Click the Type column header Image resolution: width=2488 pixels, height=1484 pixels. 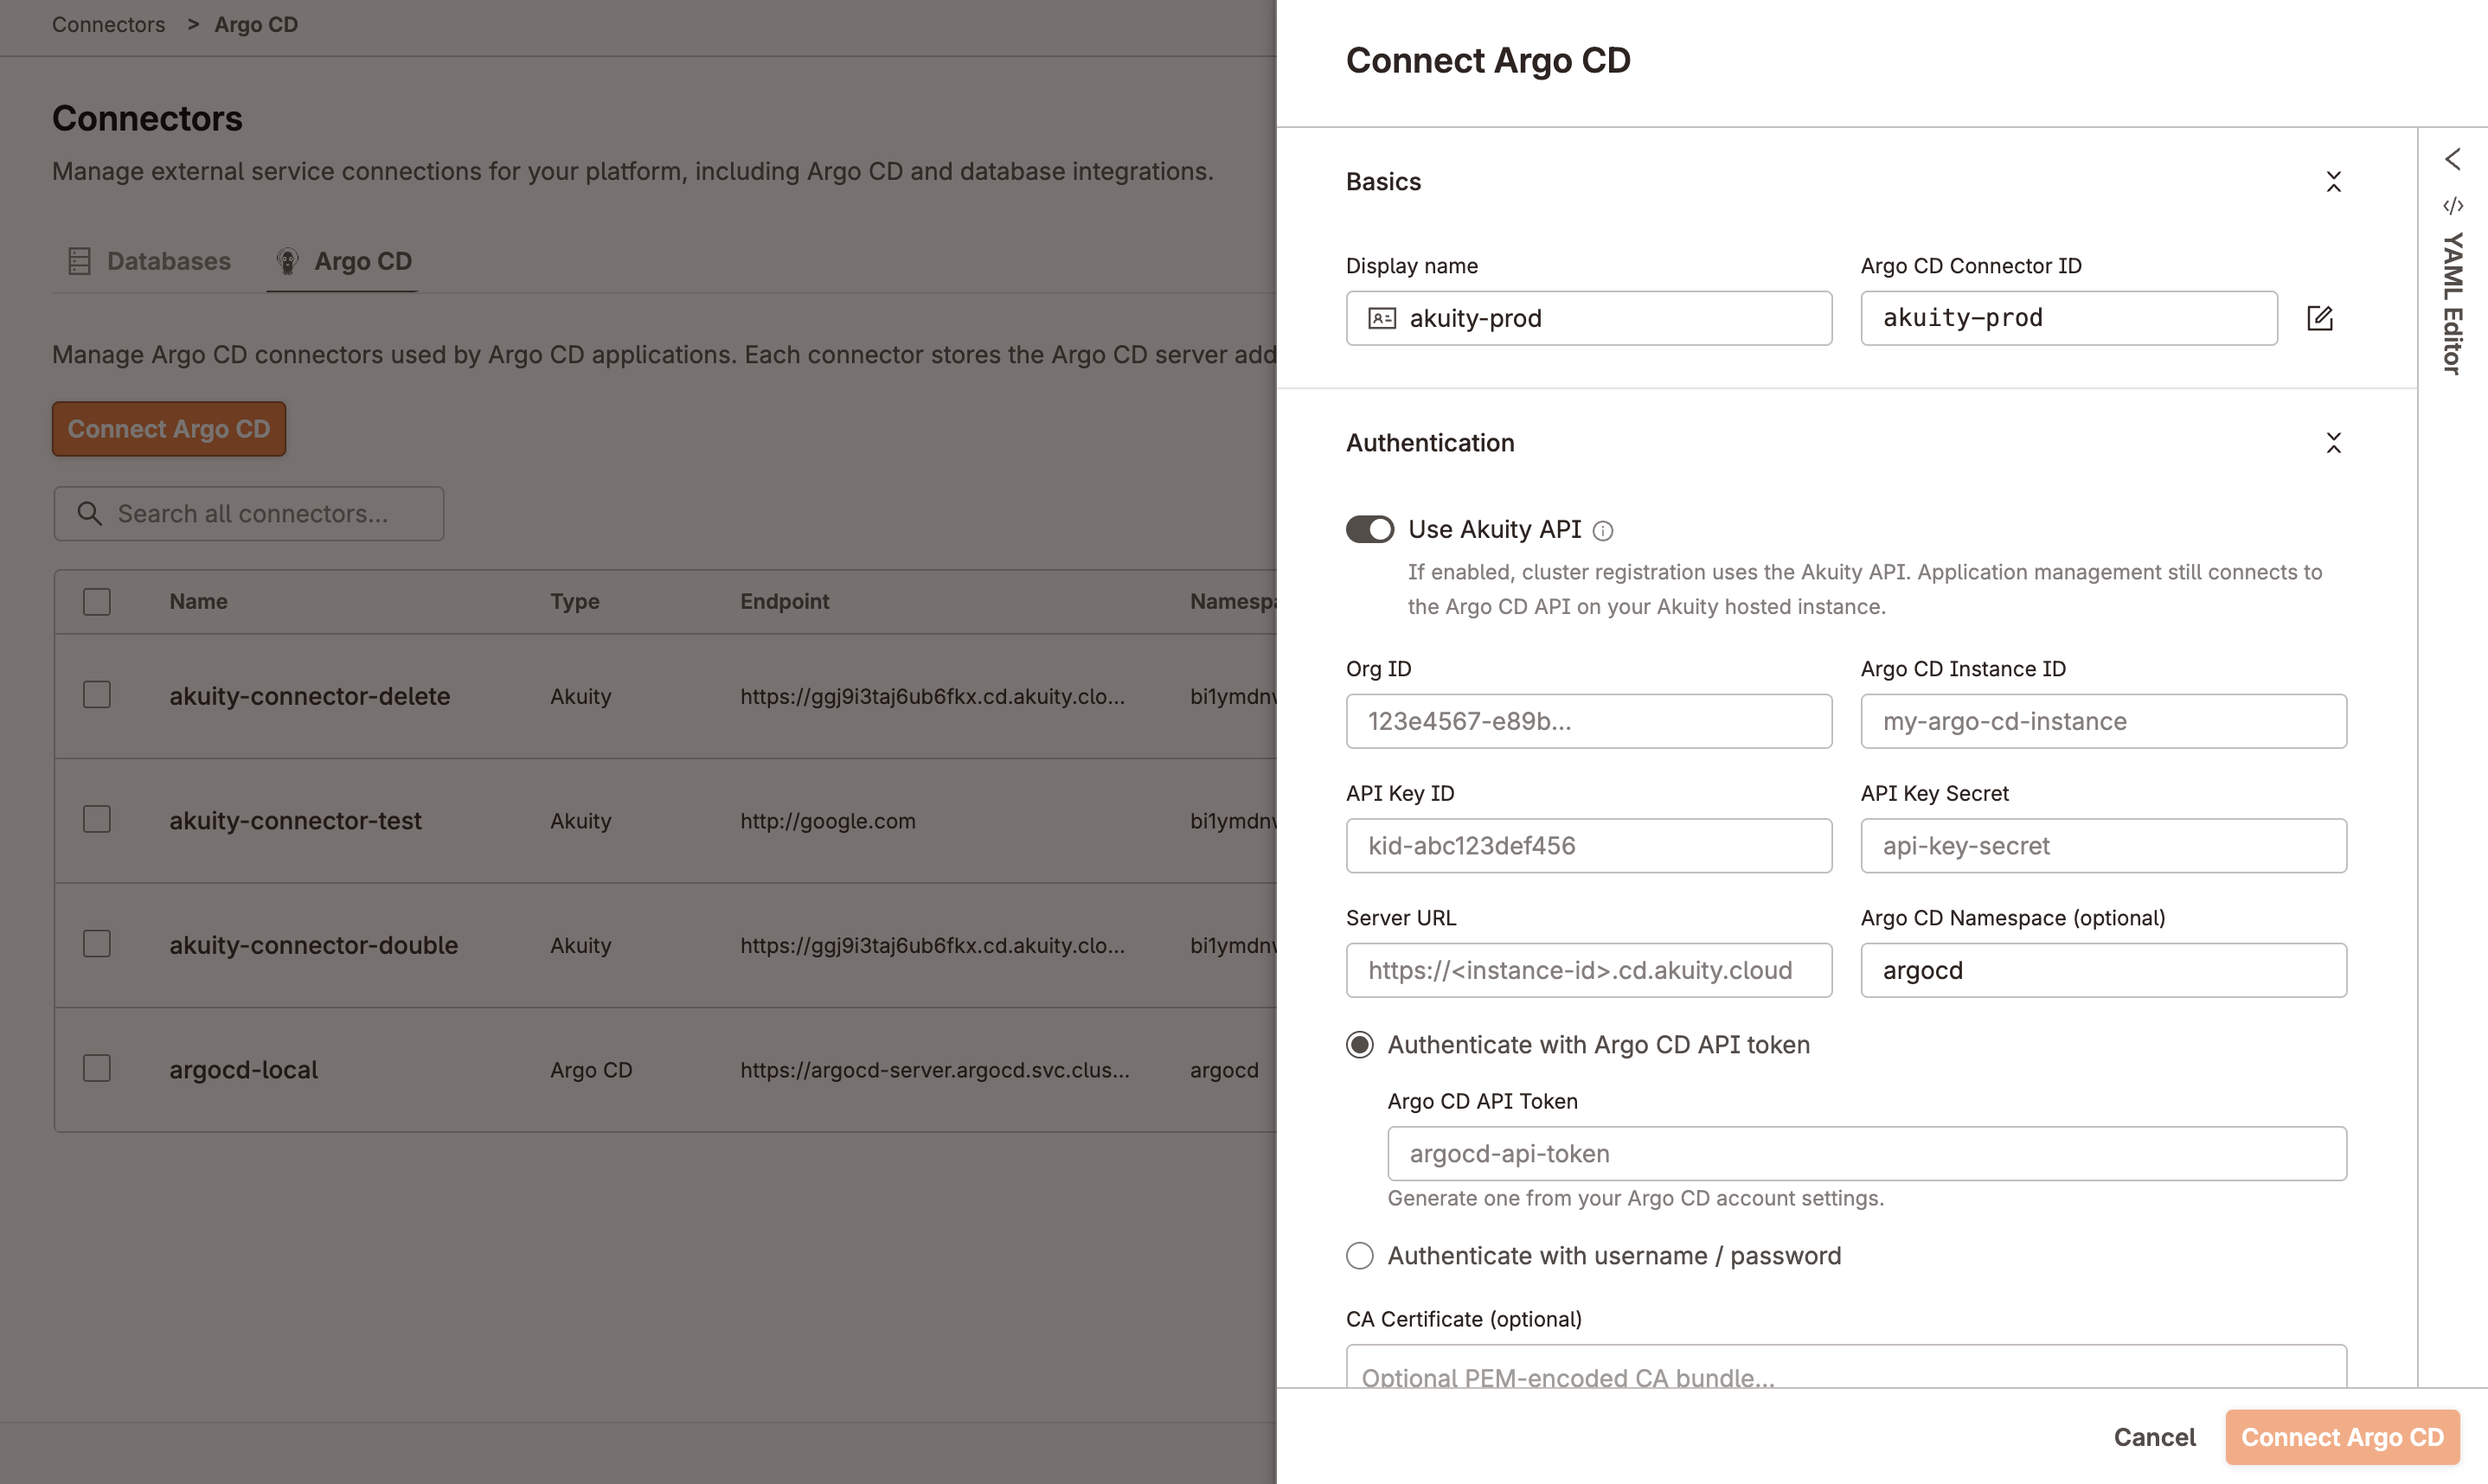point(575,602)
